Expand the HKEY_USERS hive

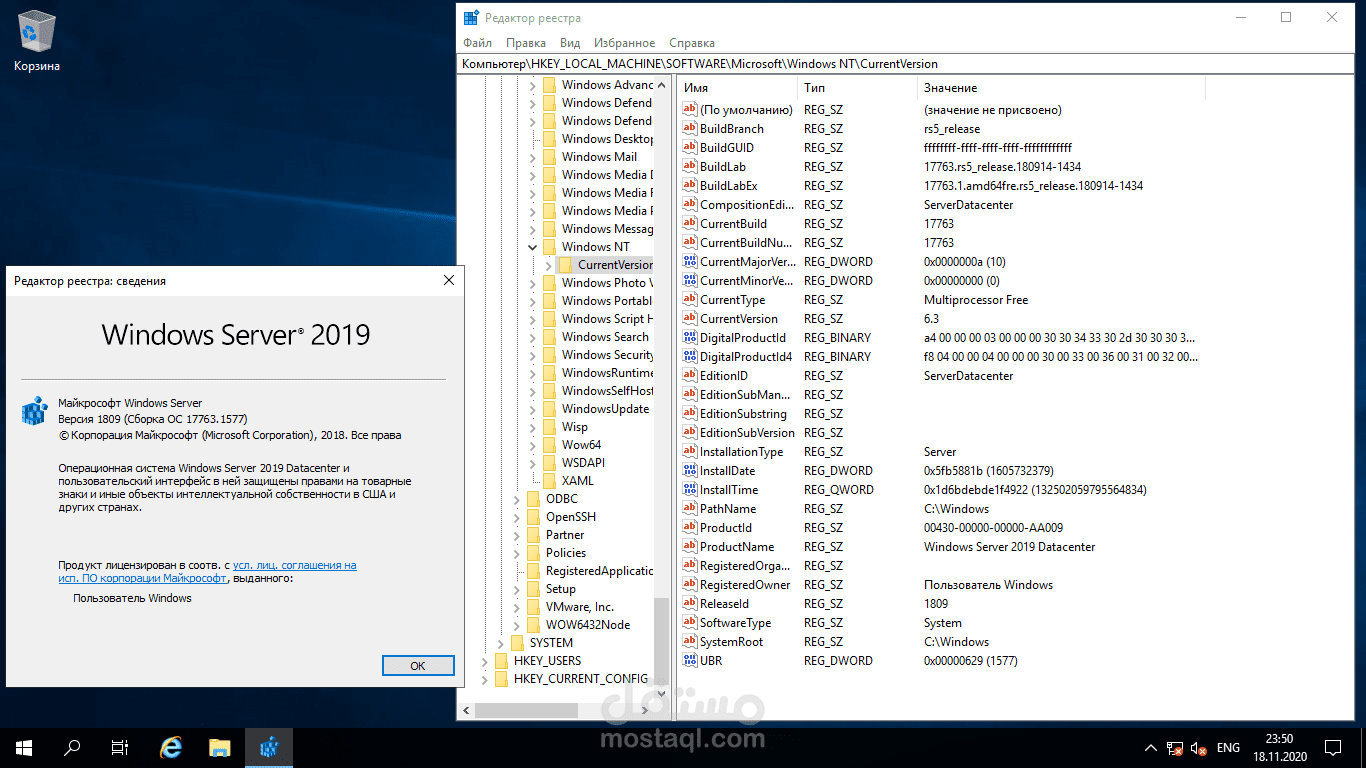click(x=485, y=660)
